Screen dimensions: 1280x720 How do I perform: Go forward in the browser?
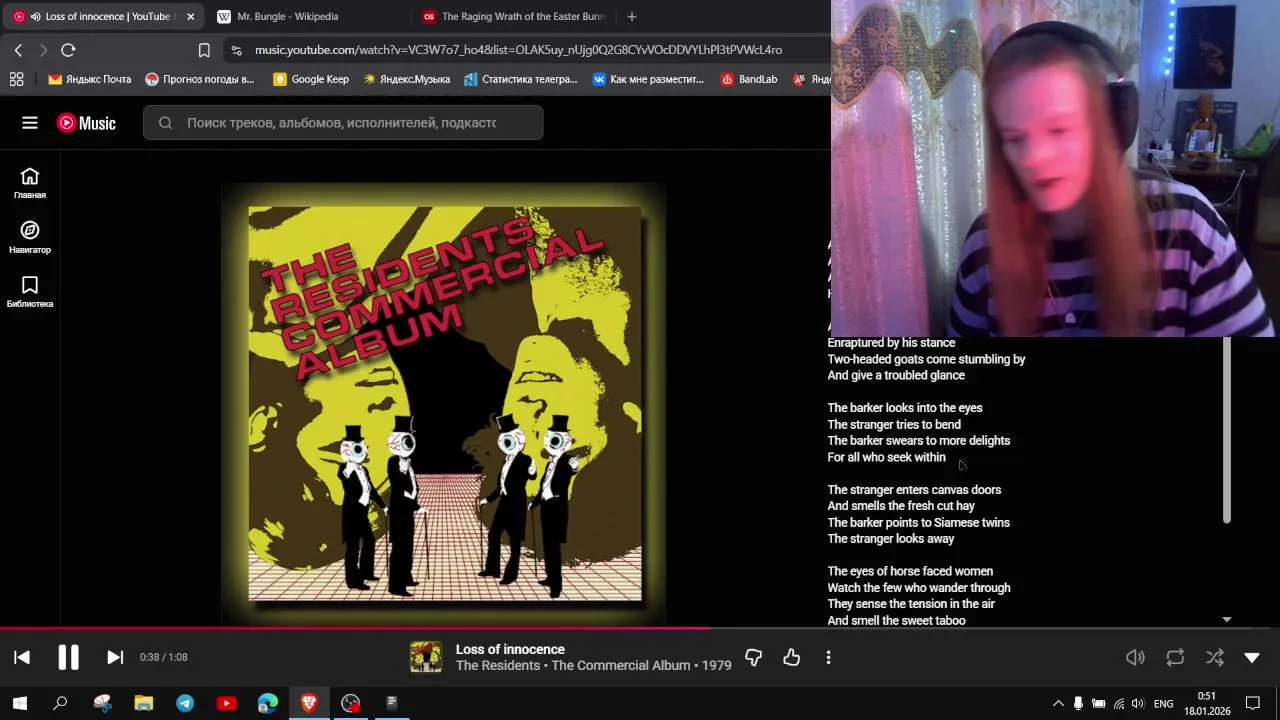point(43,50)
